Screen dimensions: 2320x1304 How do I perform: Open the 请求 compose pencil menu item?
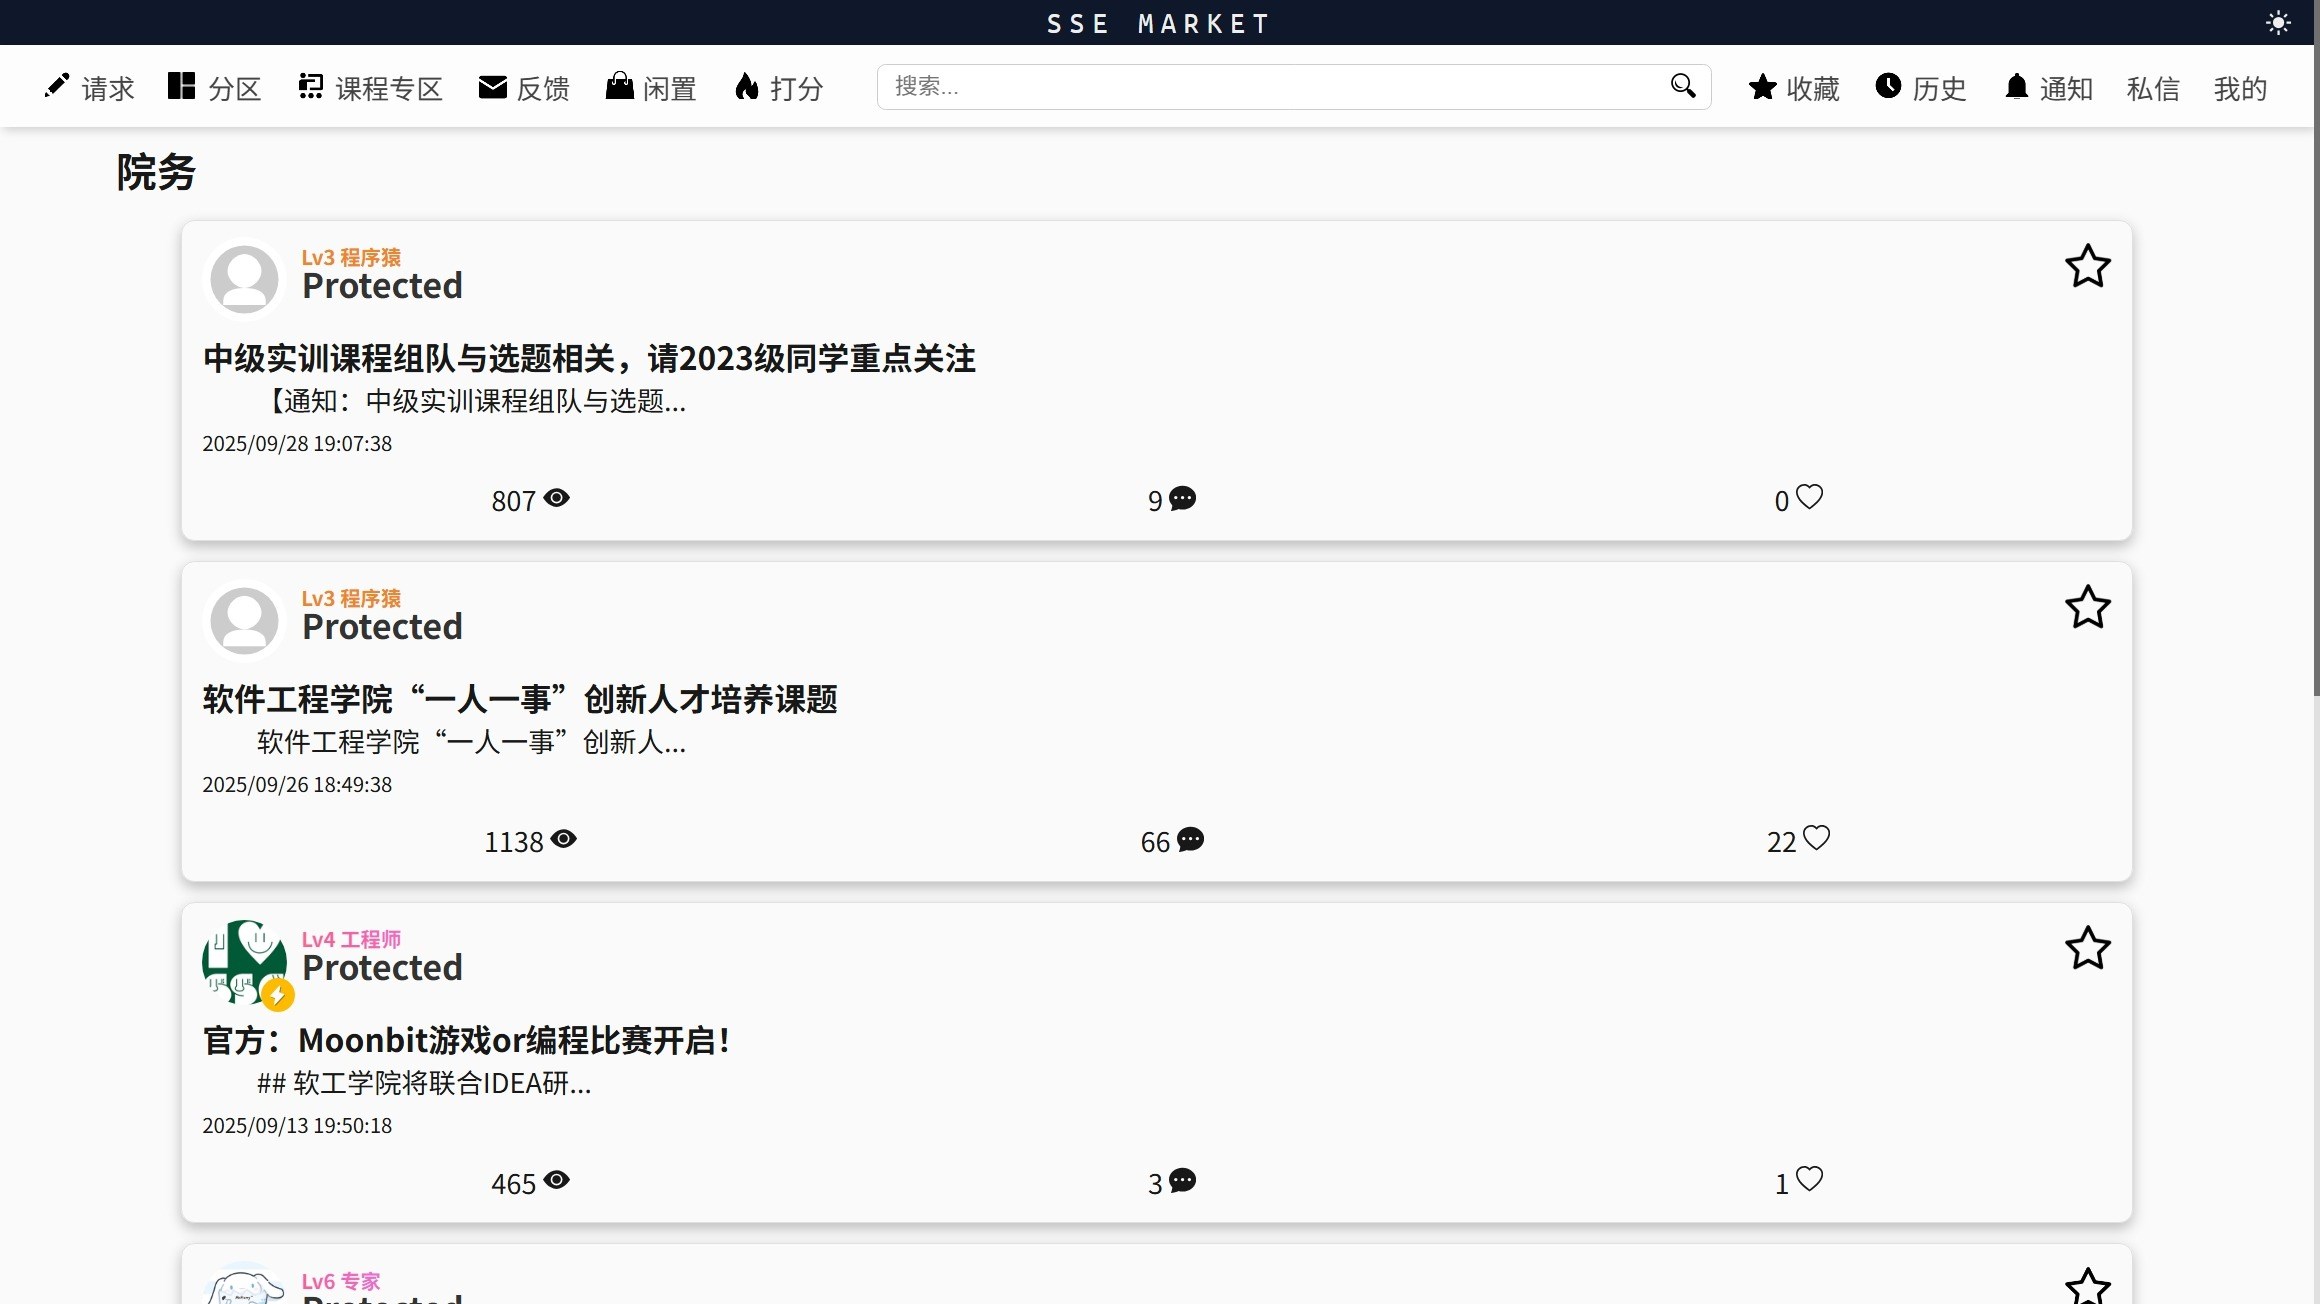[x=89, y=88]
